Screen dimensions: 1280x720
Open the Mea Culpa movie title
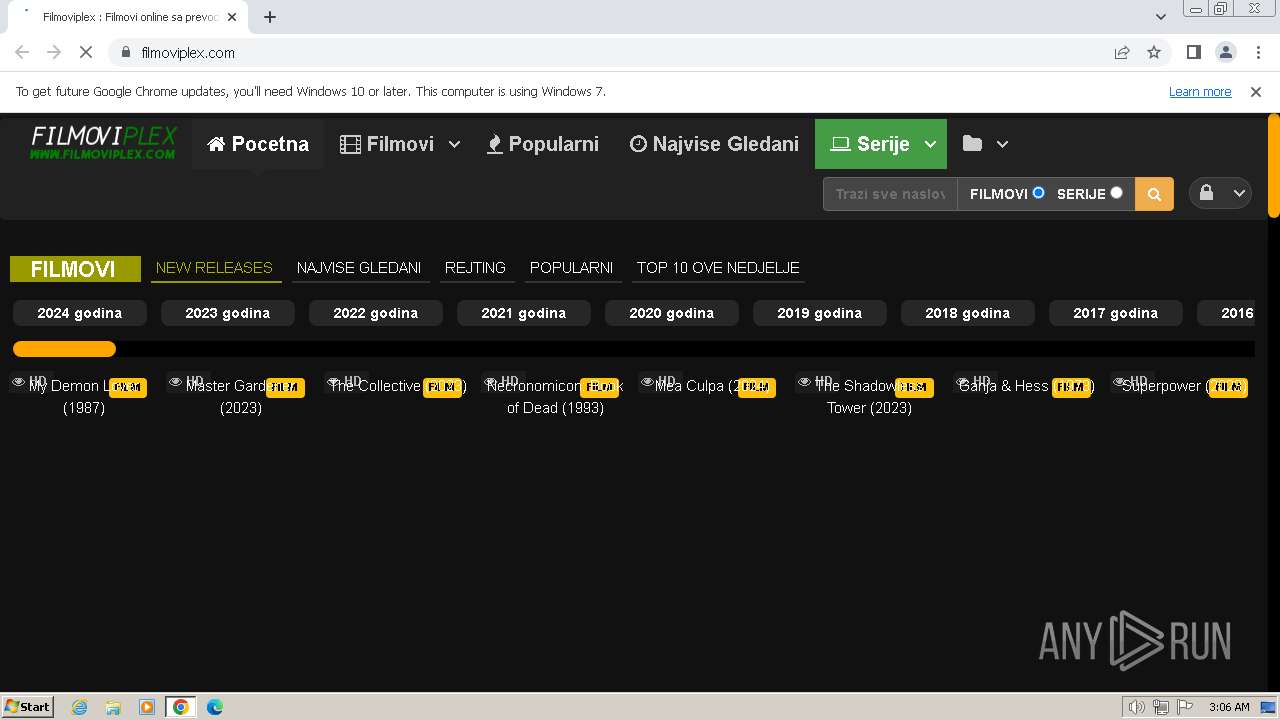[x=713, y=386]
